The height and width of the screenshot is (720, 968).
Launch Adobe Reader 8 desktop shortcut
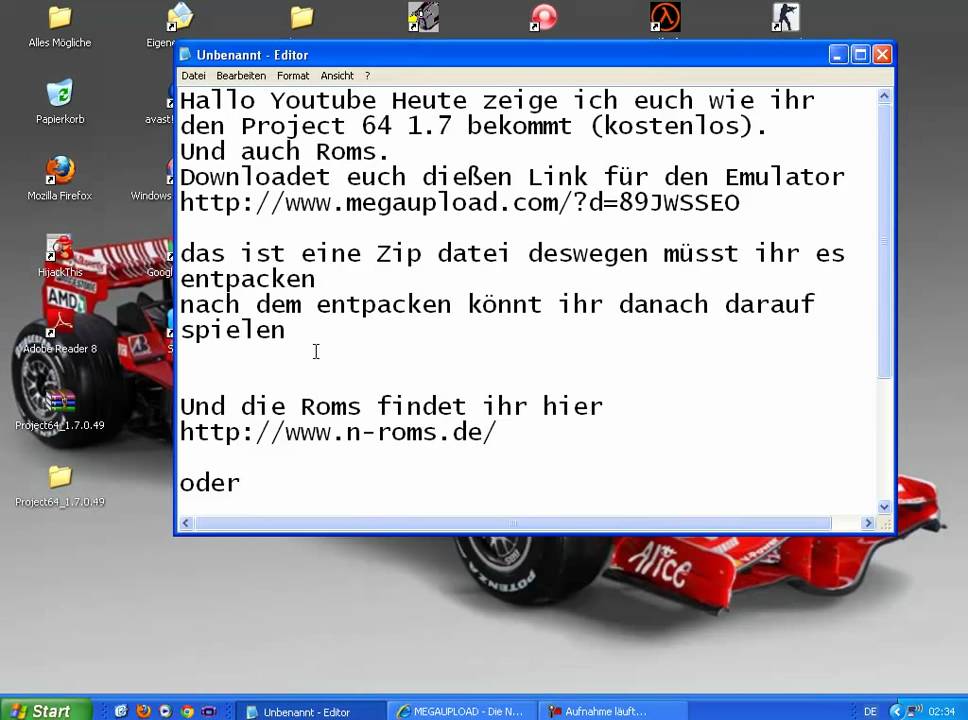[x=60, y=332]
